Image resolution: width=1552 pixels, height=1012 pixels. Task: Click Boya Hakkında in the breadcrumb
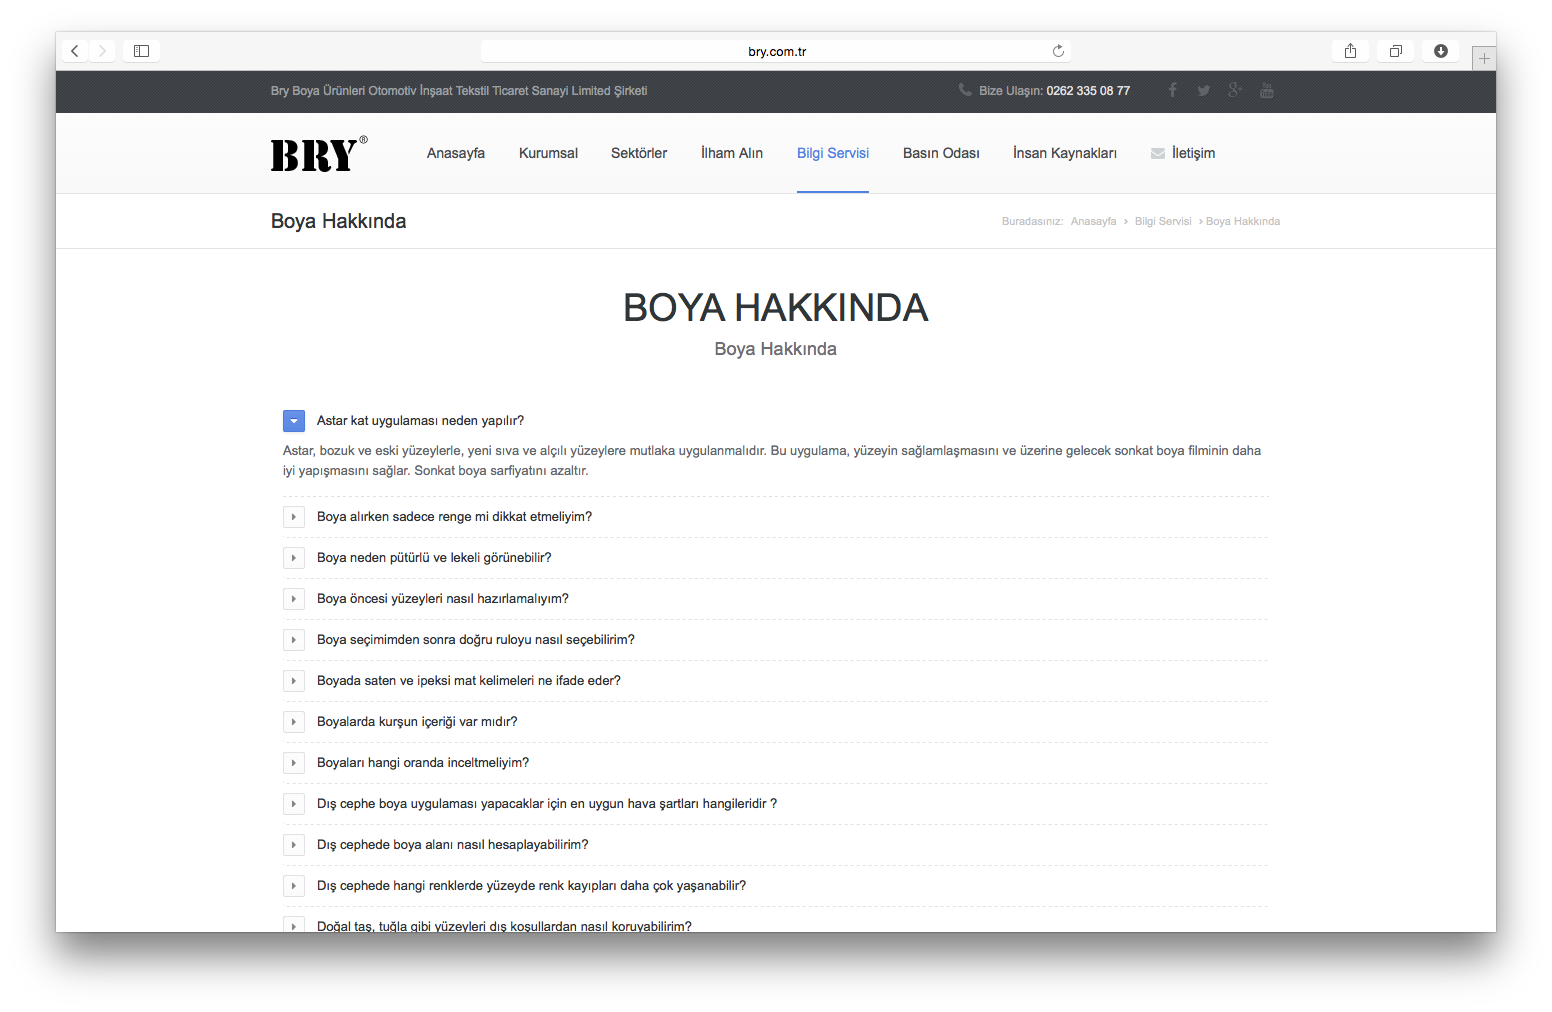point(1243,221)
